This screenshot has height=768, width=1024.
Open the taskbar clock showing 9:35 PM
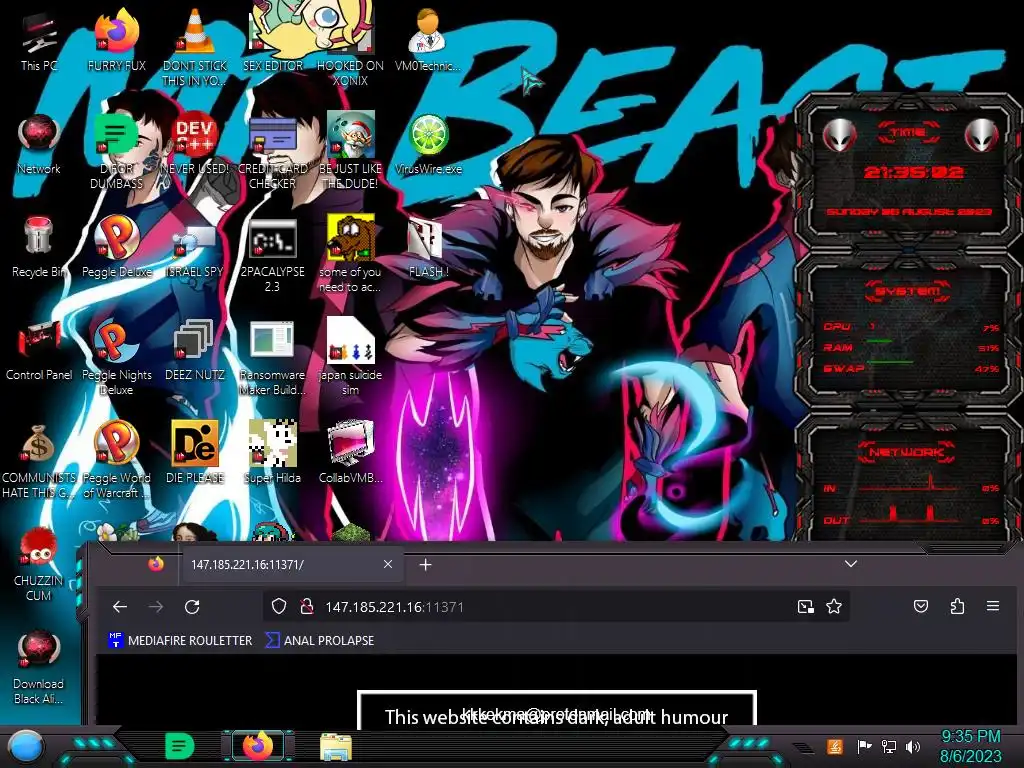point(970,746)
